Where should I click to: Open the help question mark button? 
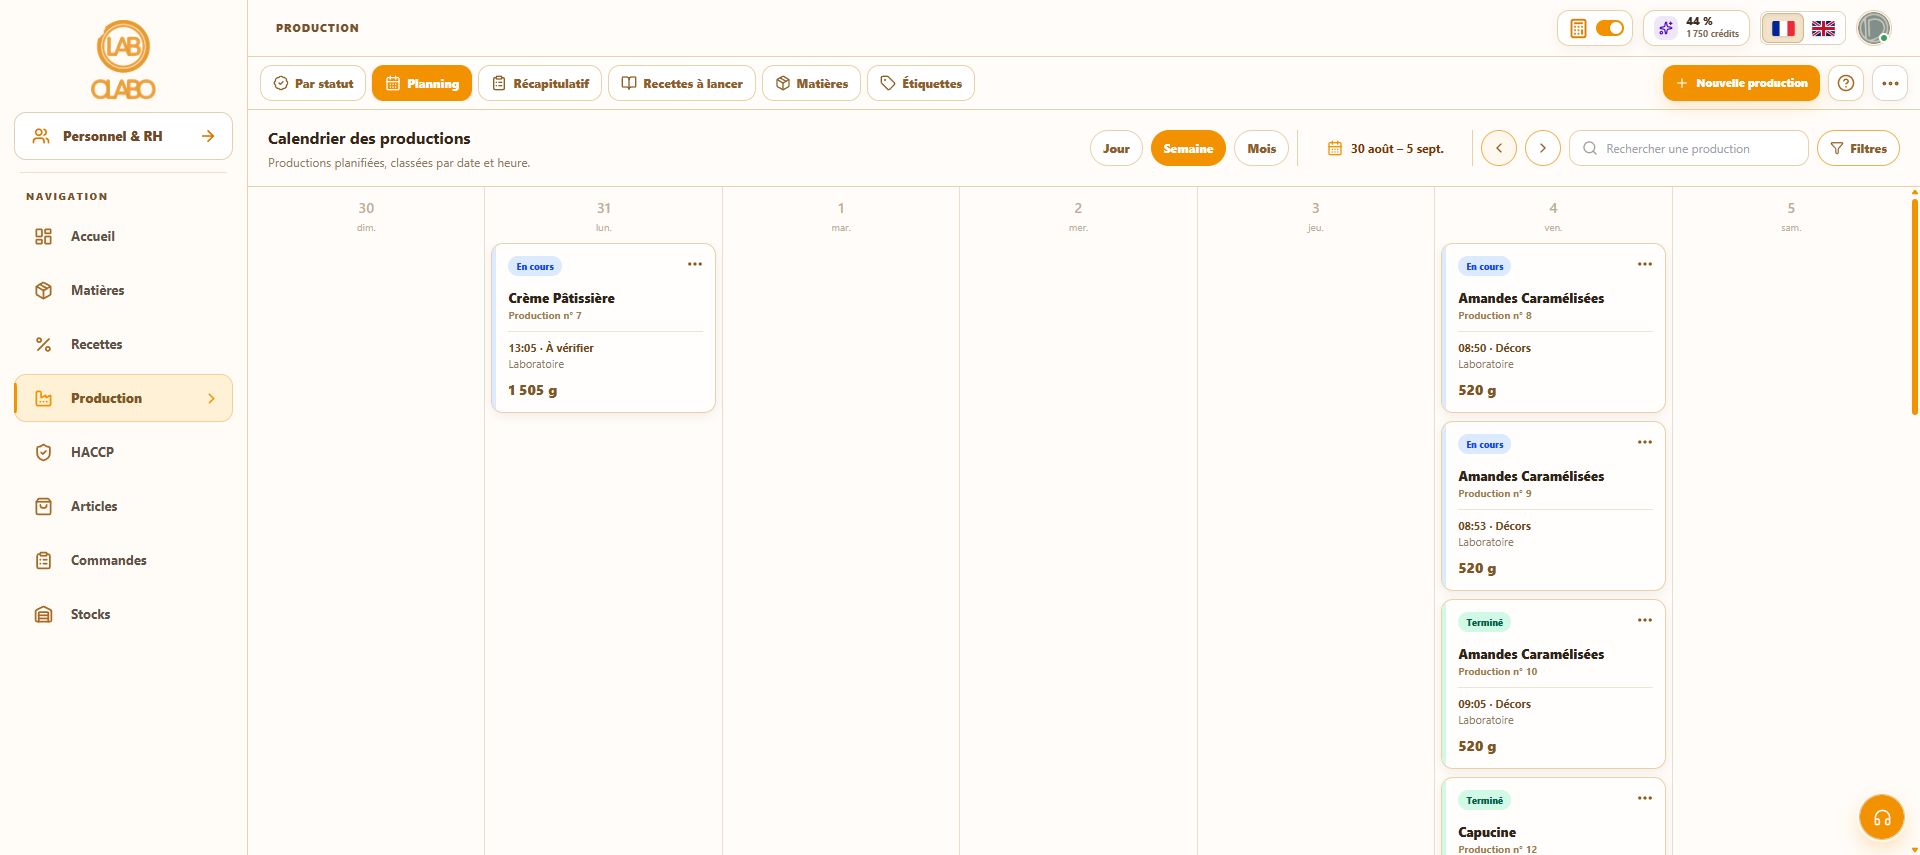1846,83
